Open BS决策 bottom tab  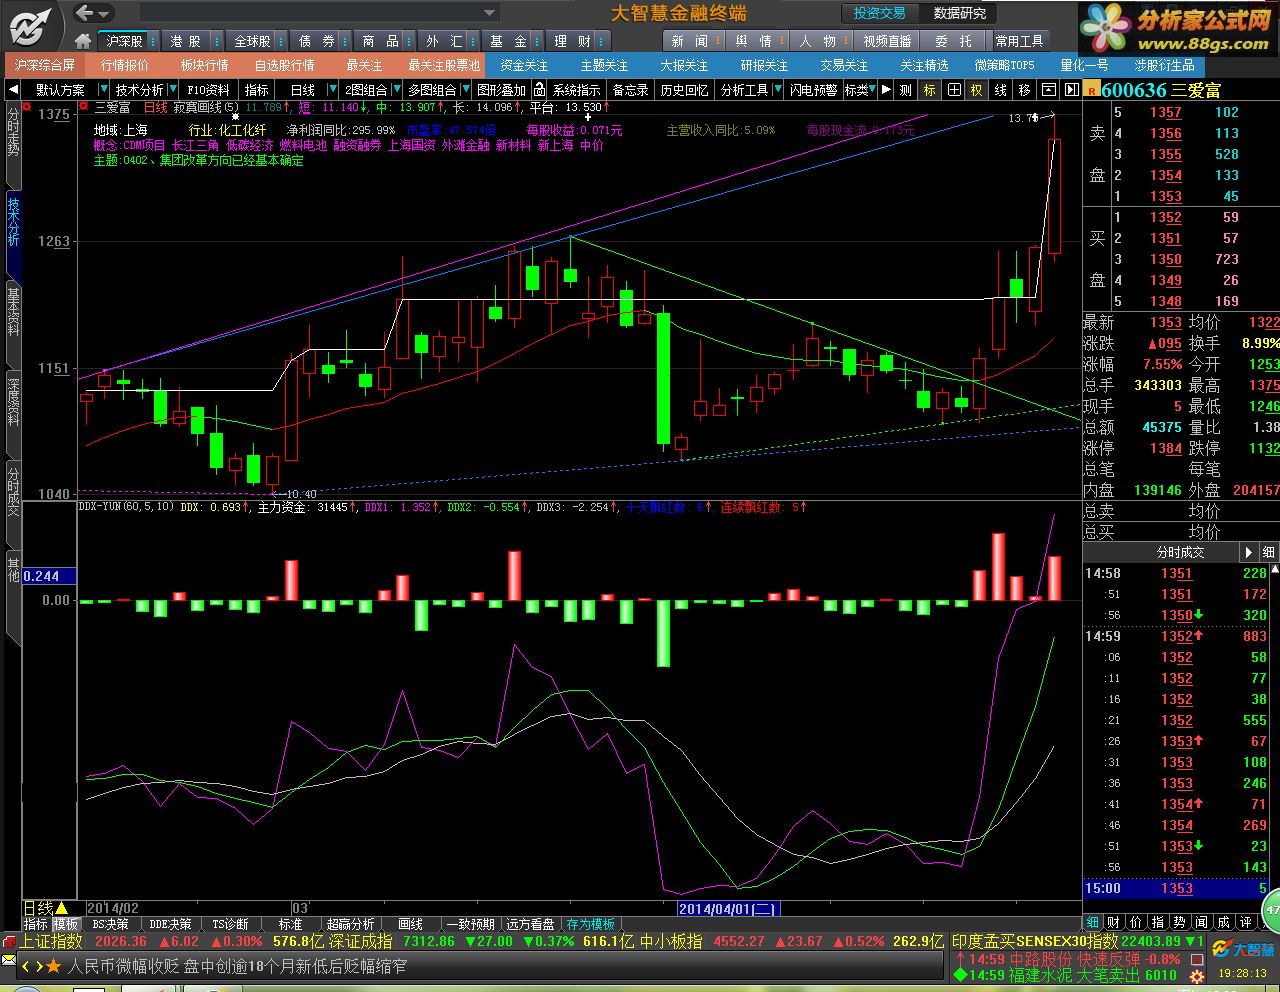point(110,924)
